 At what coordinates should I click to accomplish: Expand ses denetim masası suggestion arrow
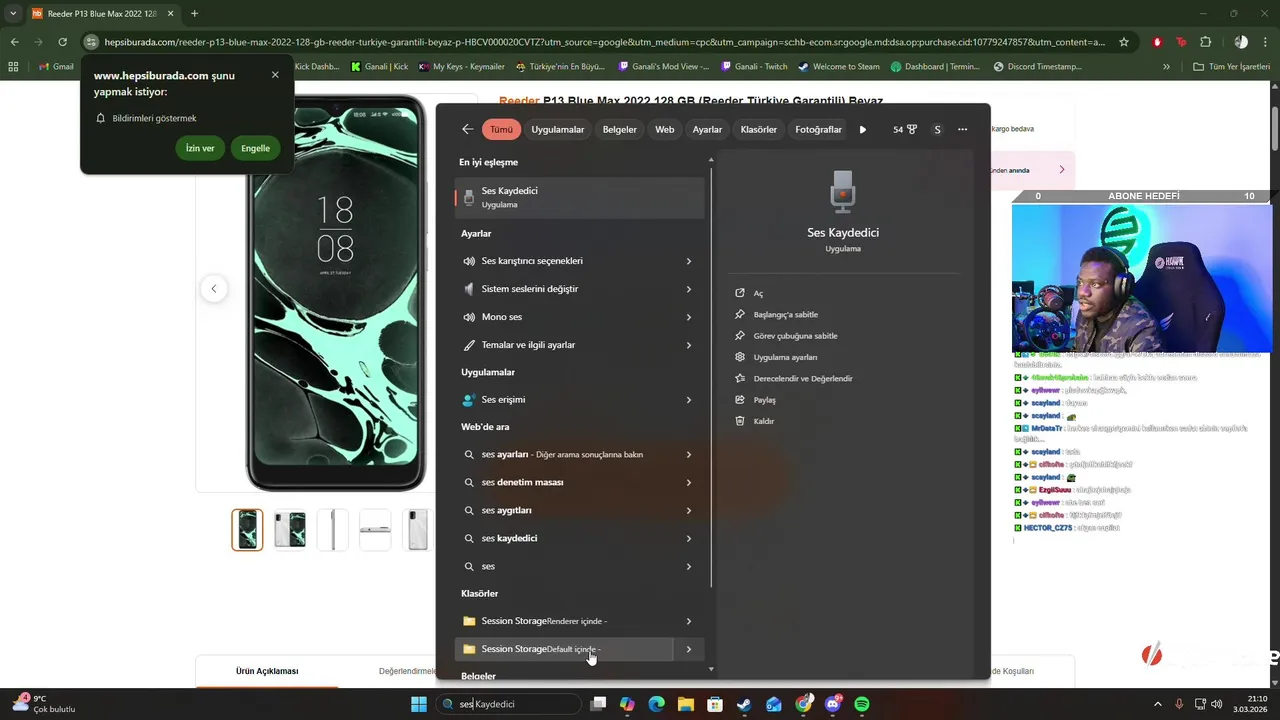click(x=689, y=482)
